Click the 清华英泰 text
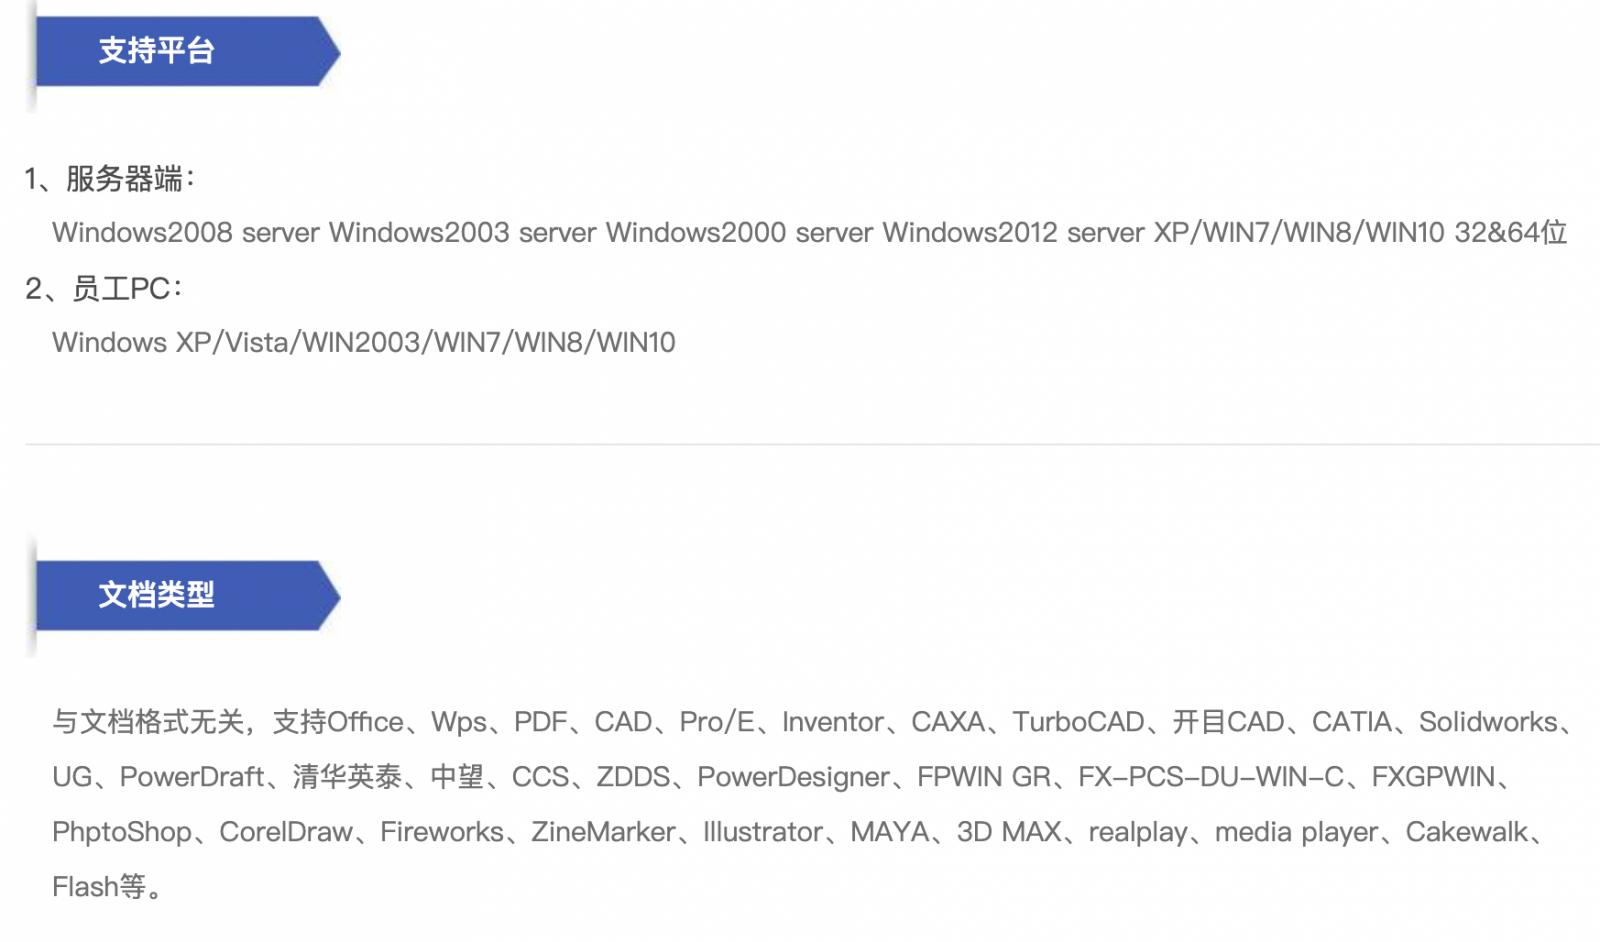This screenshot has width=1600, height=942. [x=347, y=777]
